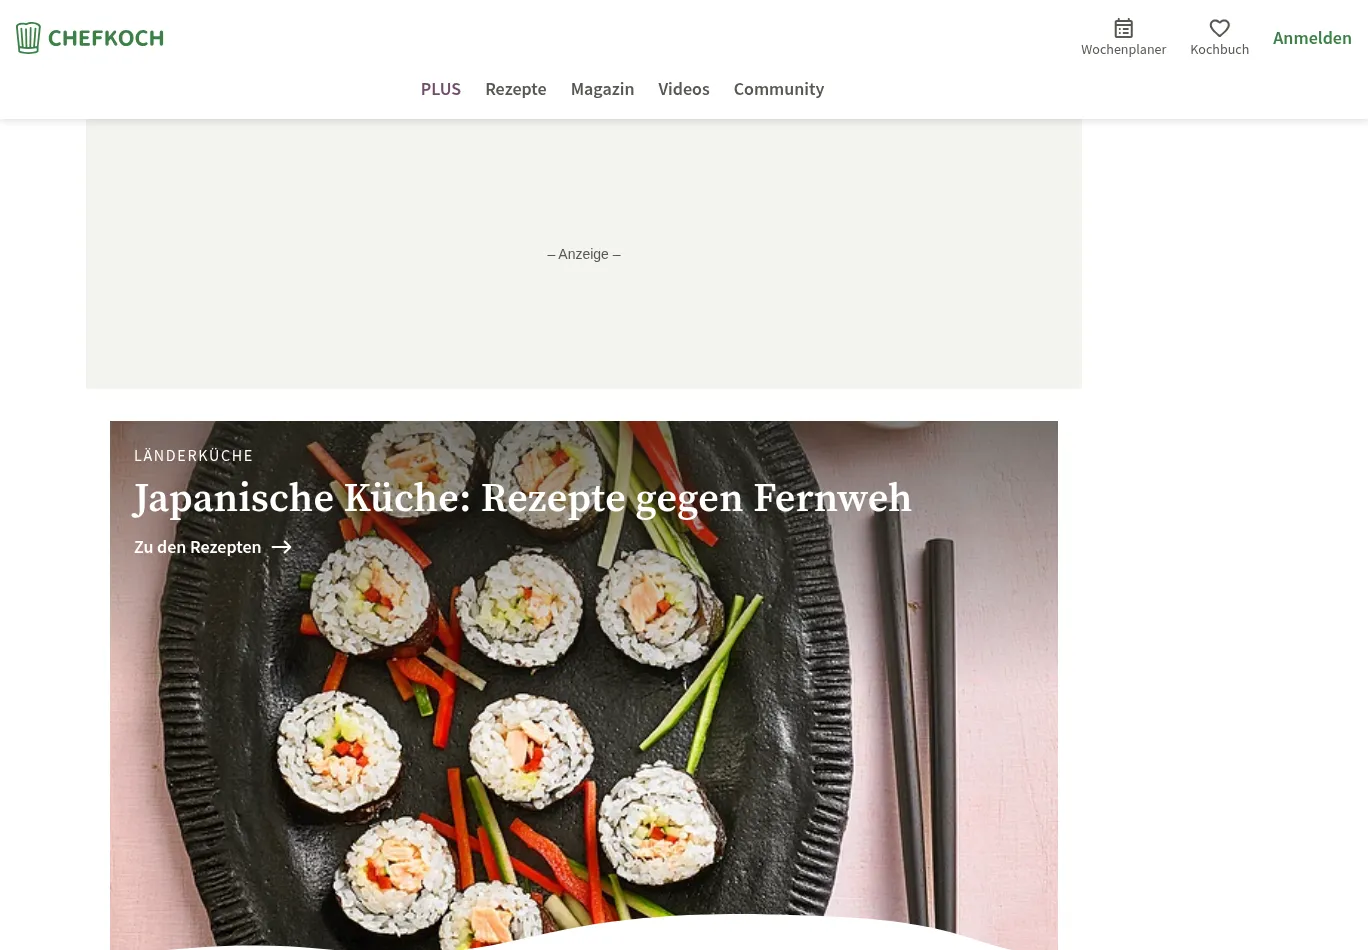
Task: Click the Wochenplaner text label
Action: (x=1124, y=50)
